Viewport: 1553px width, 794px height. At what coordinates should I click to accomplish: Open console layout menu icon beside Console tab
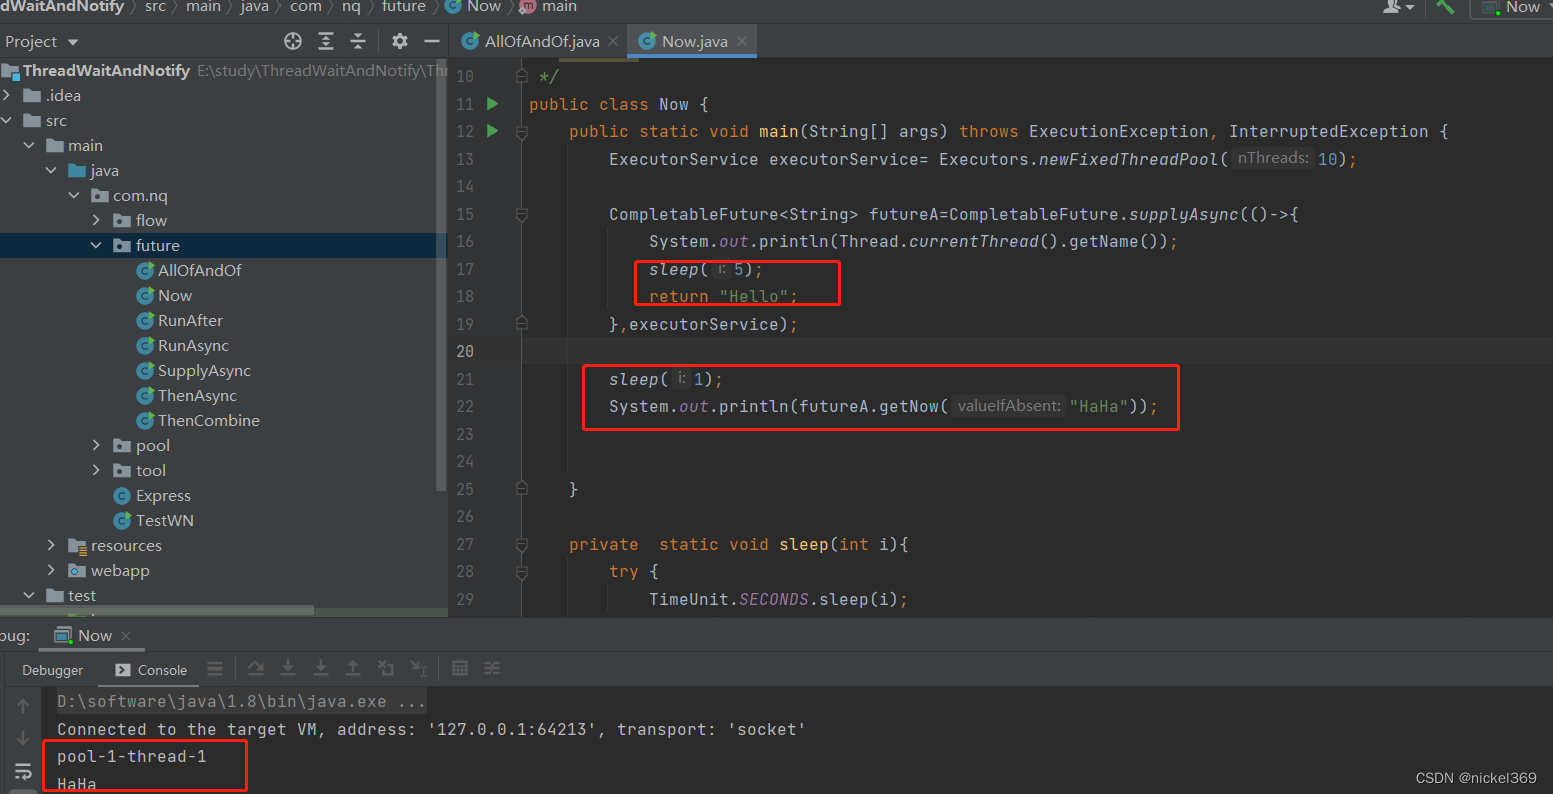(x=215, y=669)
